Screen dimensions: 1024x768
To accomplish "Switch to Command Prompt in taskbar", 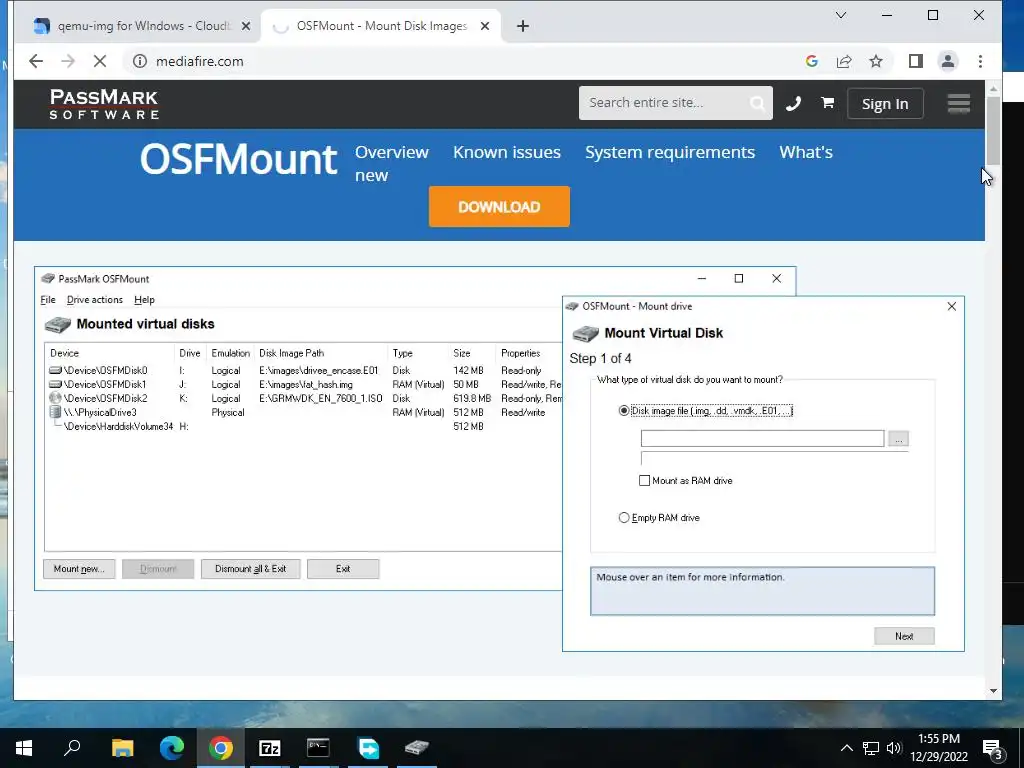I will coord(319,748).
